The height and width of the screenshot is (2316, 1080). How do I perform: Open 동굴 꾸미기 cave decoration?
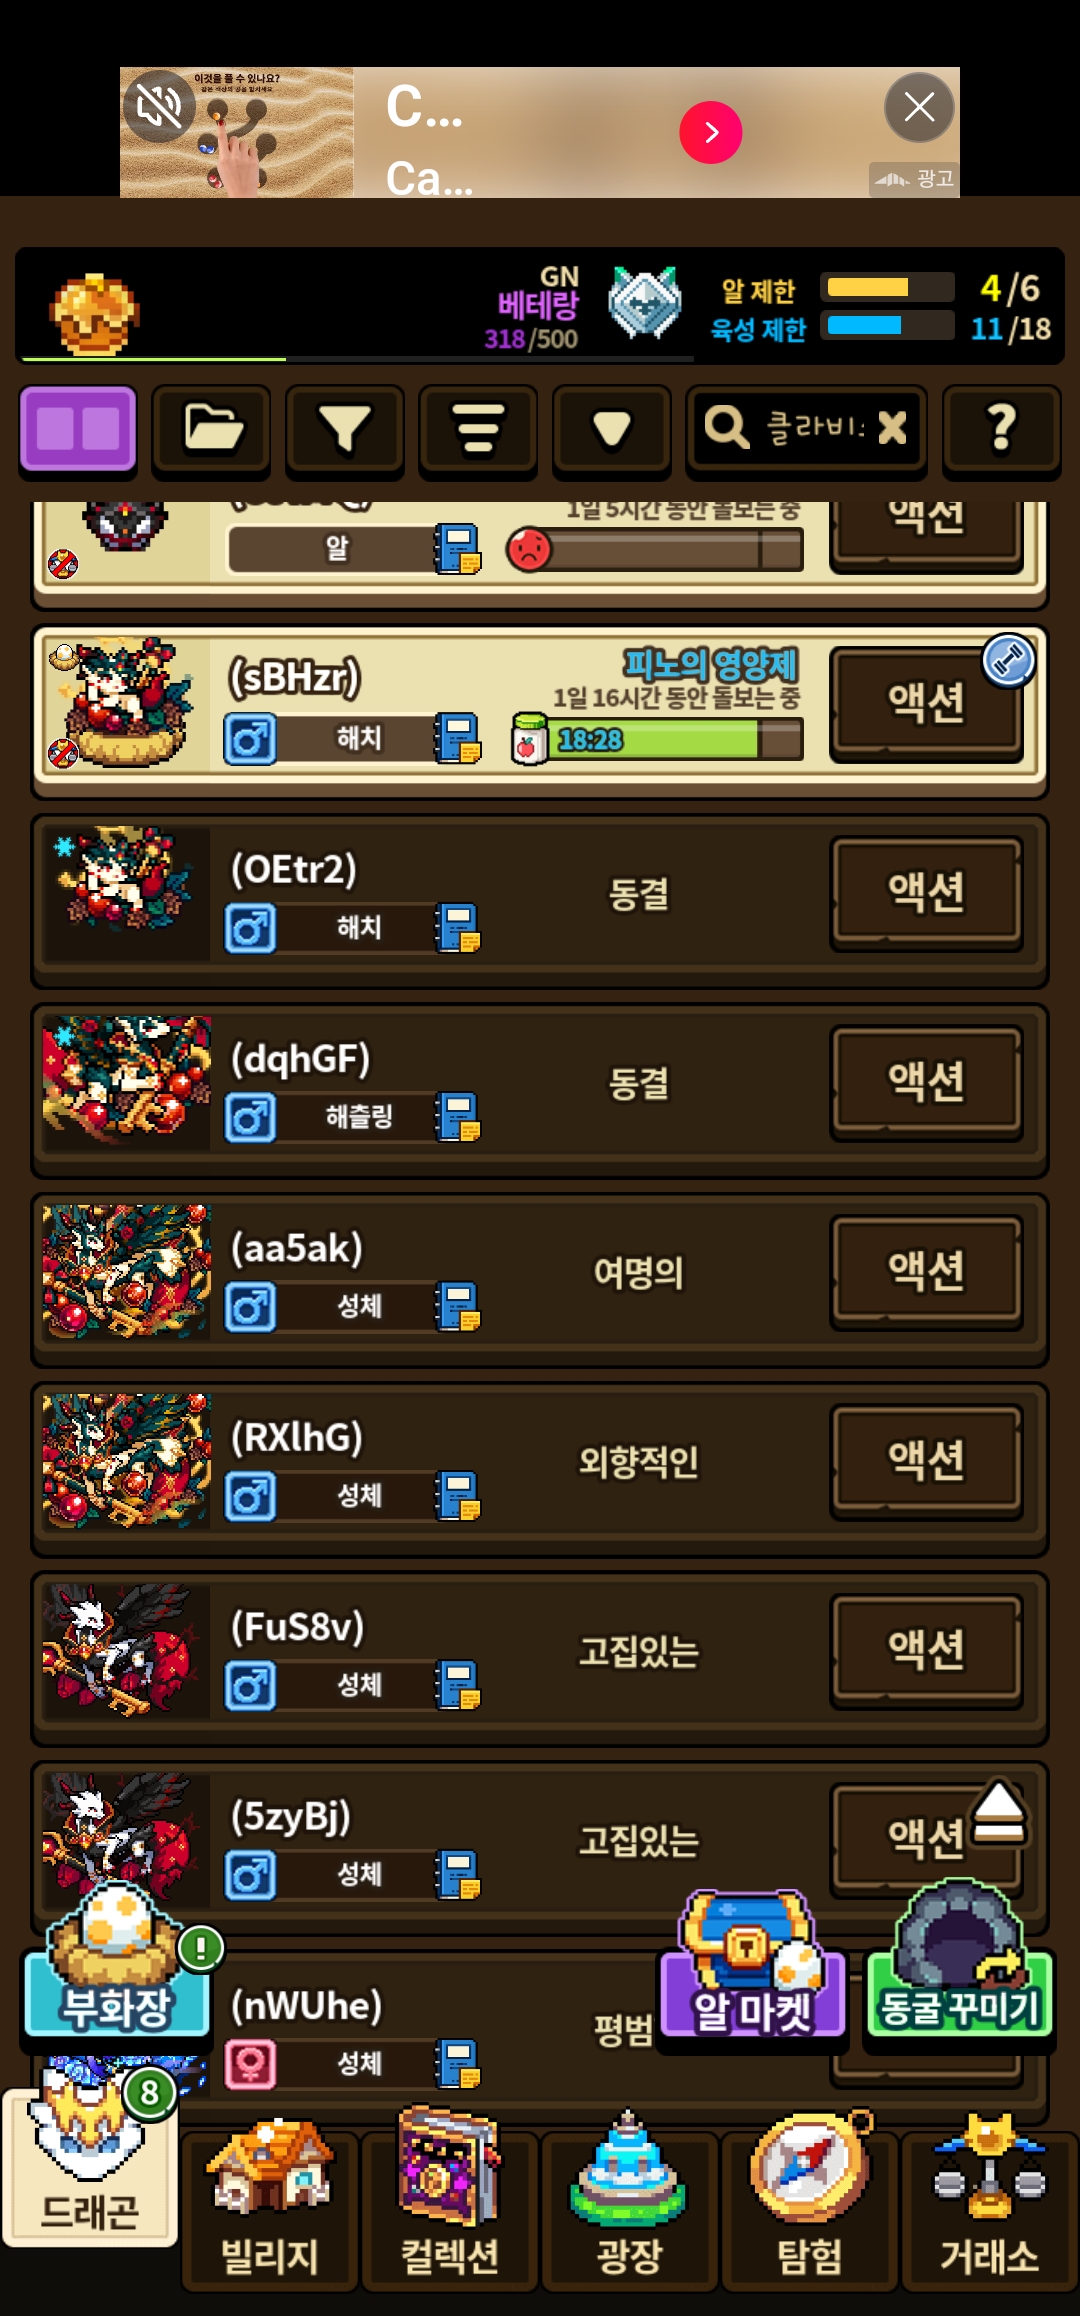point(959,1962)
